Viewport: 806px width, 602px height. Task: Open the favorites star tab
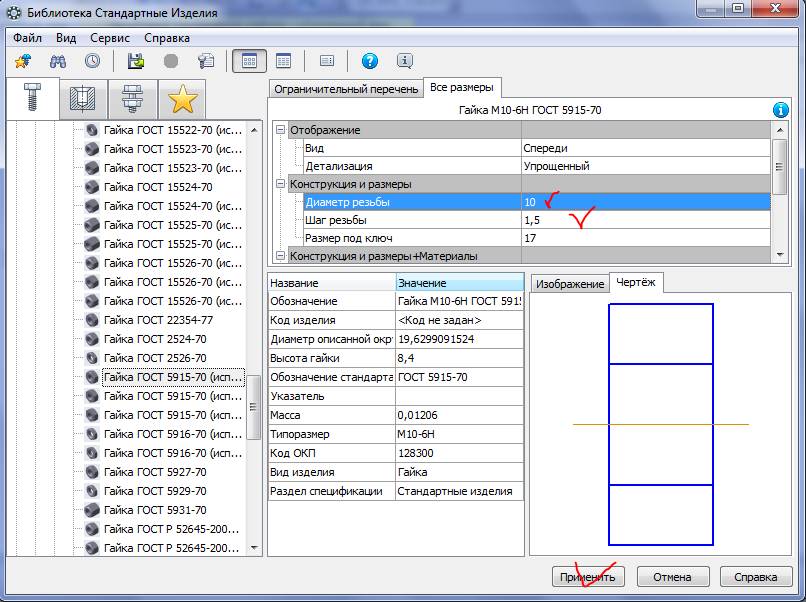click(x=182, y=99)
